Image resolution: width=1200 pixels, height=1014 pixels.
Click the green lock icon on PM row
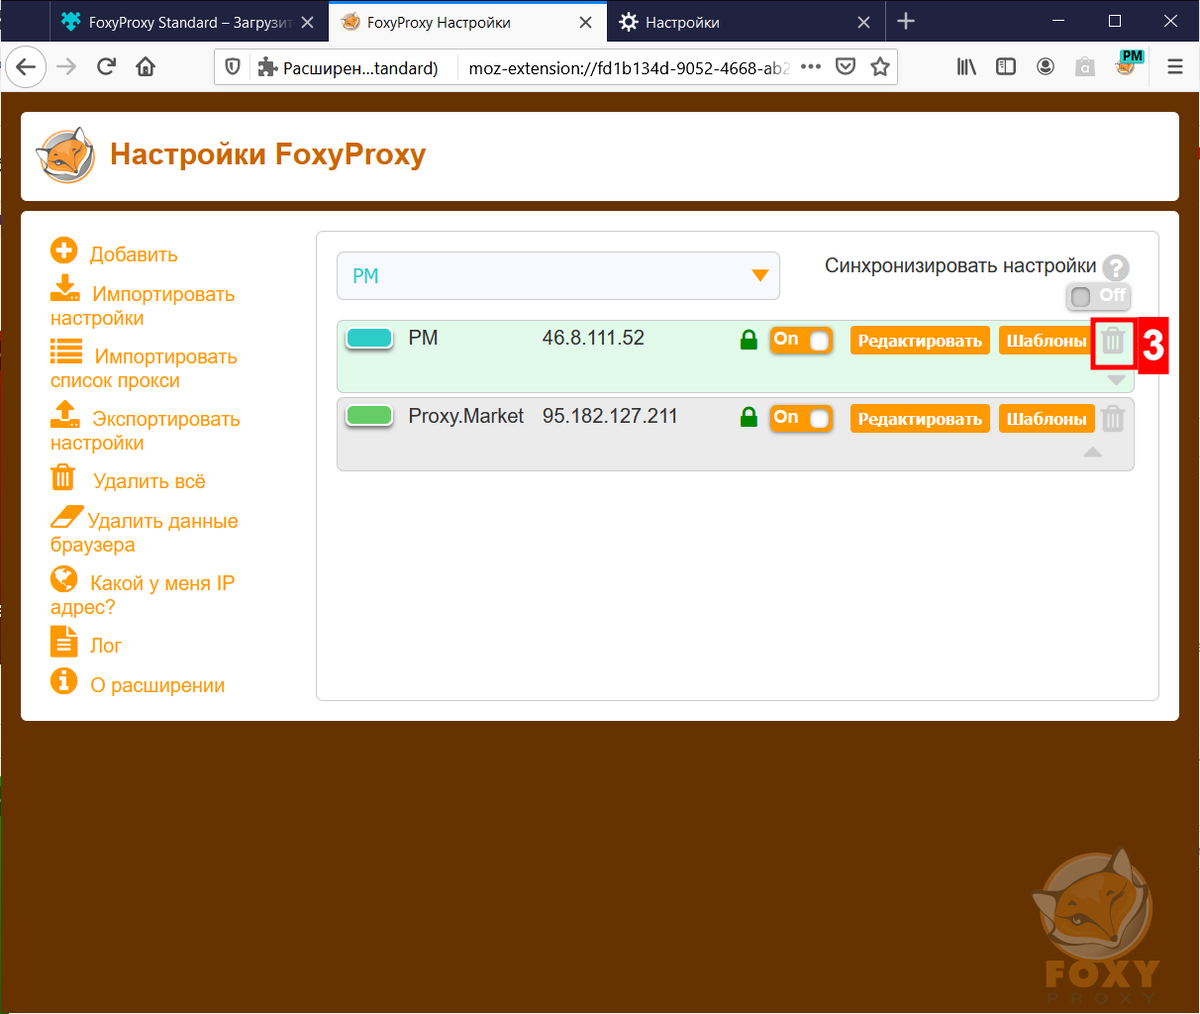tap(748, 341)
